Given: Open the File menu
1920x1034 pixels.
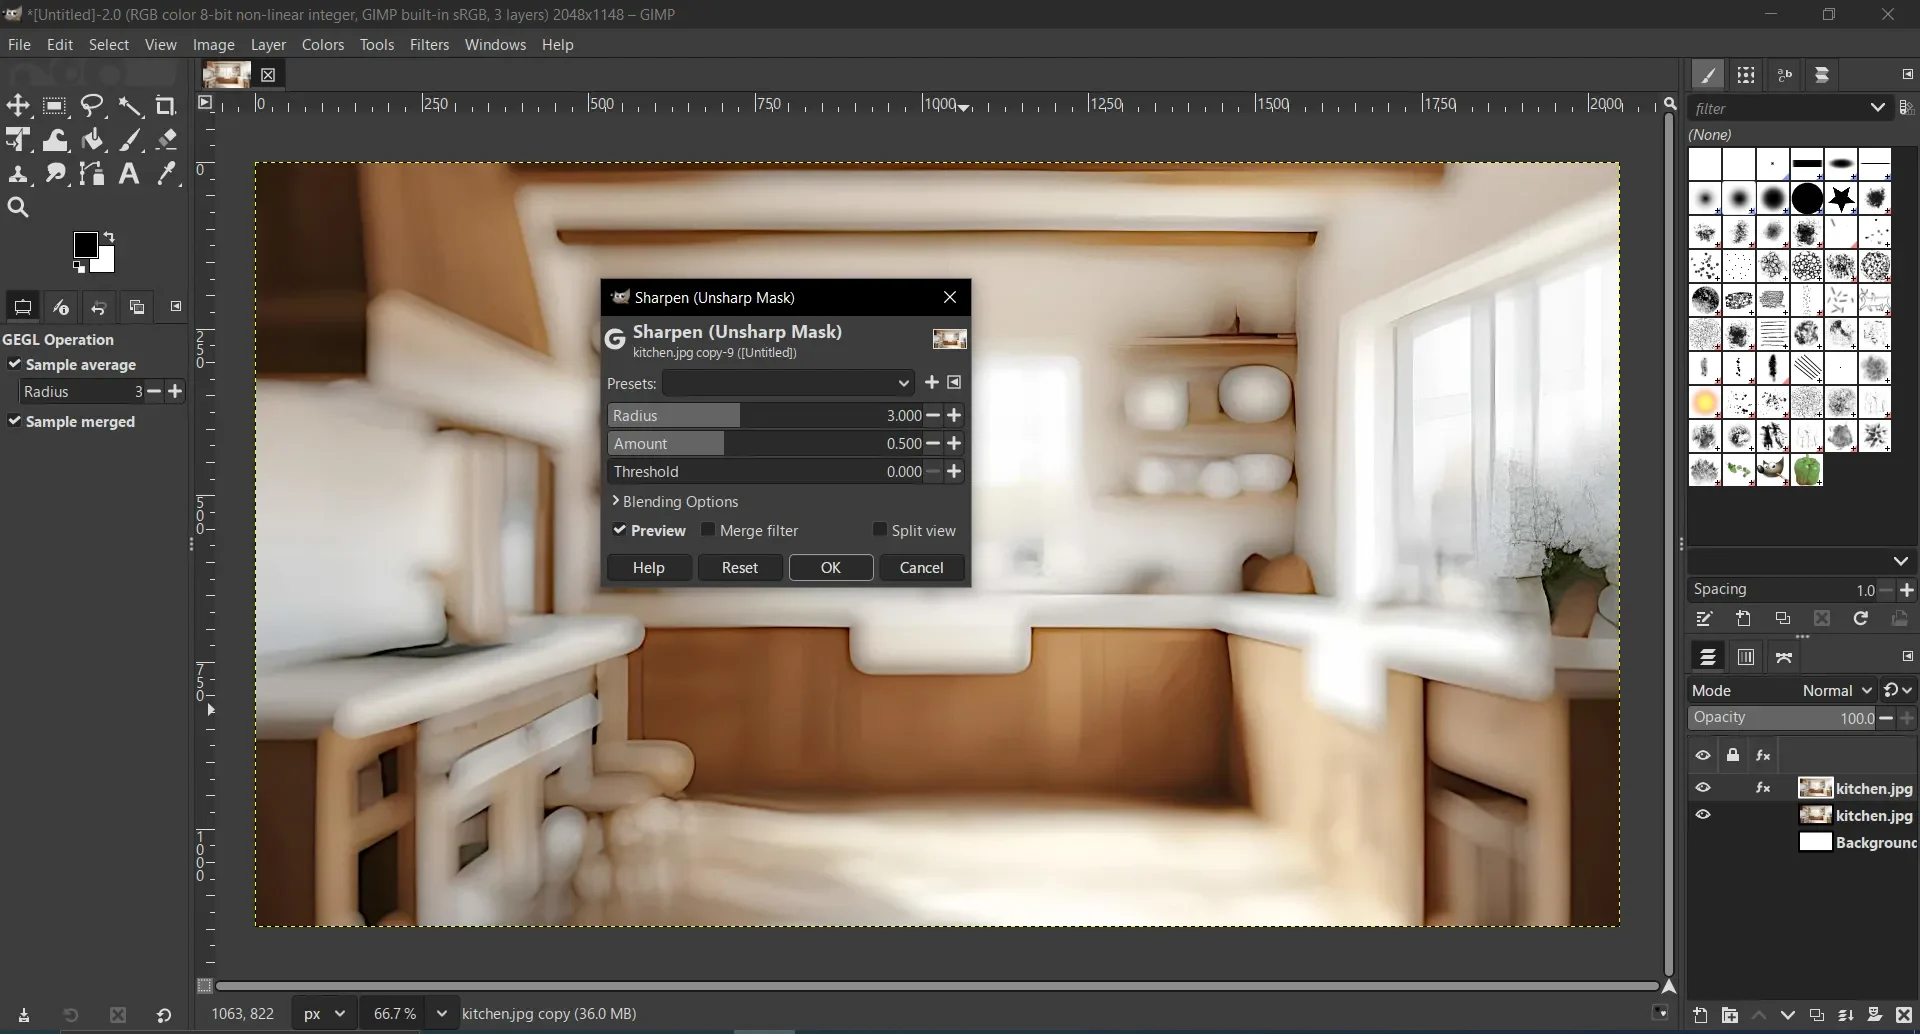Looking at the screenshot, I should pyautogui.click(x=19, y=45).
